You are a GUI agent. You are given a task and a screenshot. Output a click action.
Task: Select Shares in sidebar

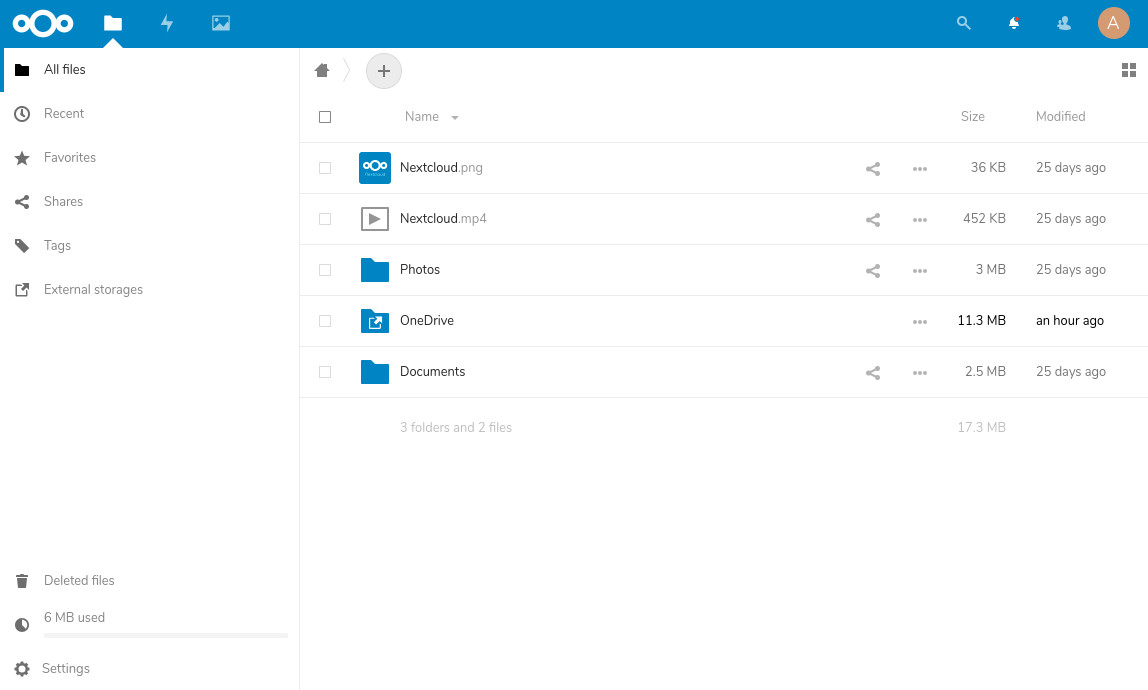pos(149,201)
